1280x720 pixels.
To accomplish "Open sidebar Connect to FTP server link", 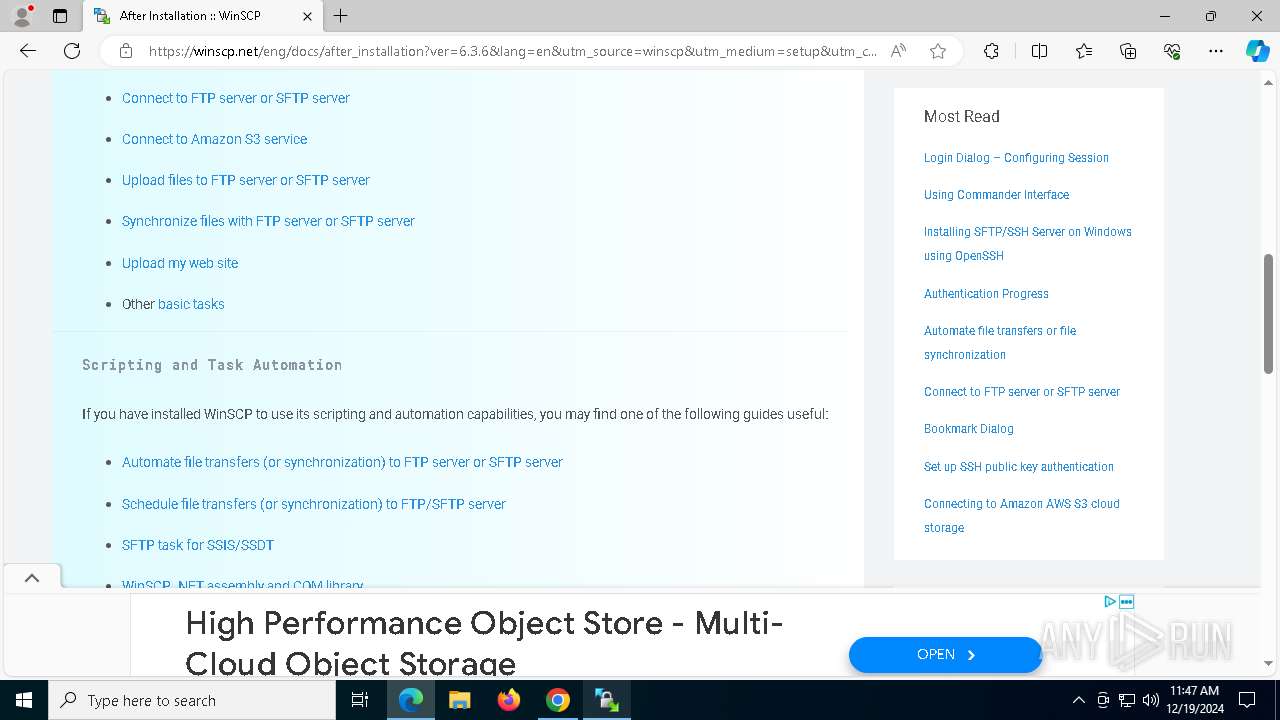I will pos(1022,392).
